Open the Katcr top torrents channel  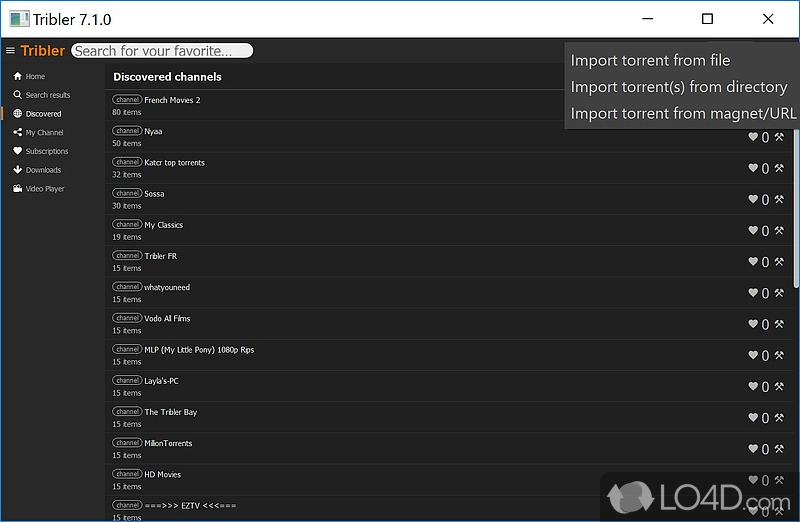[174, 162]
